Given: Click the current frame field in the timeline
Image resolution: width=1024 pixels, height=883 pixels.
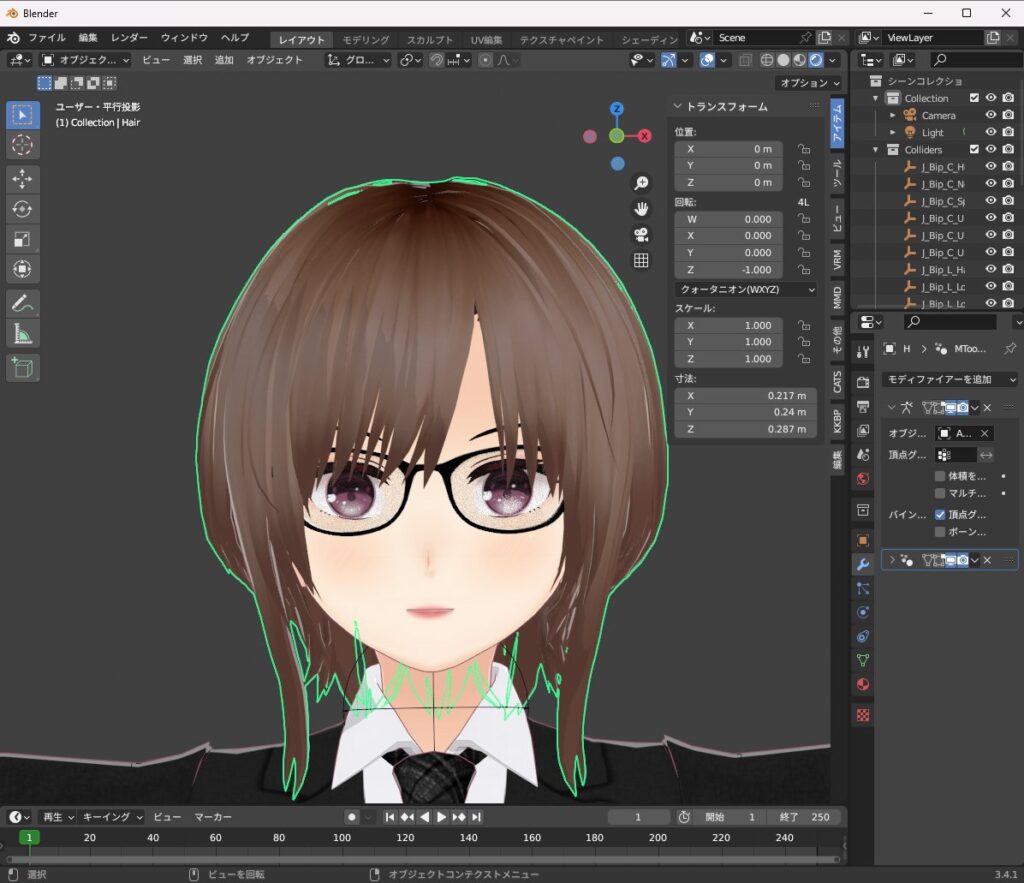Looking at the screenshot, I should [638, 817].
